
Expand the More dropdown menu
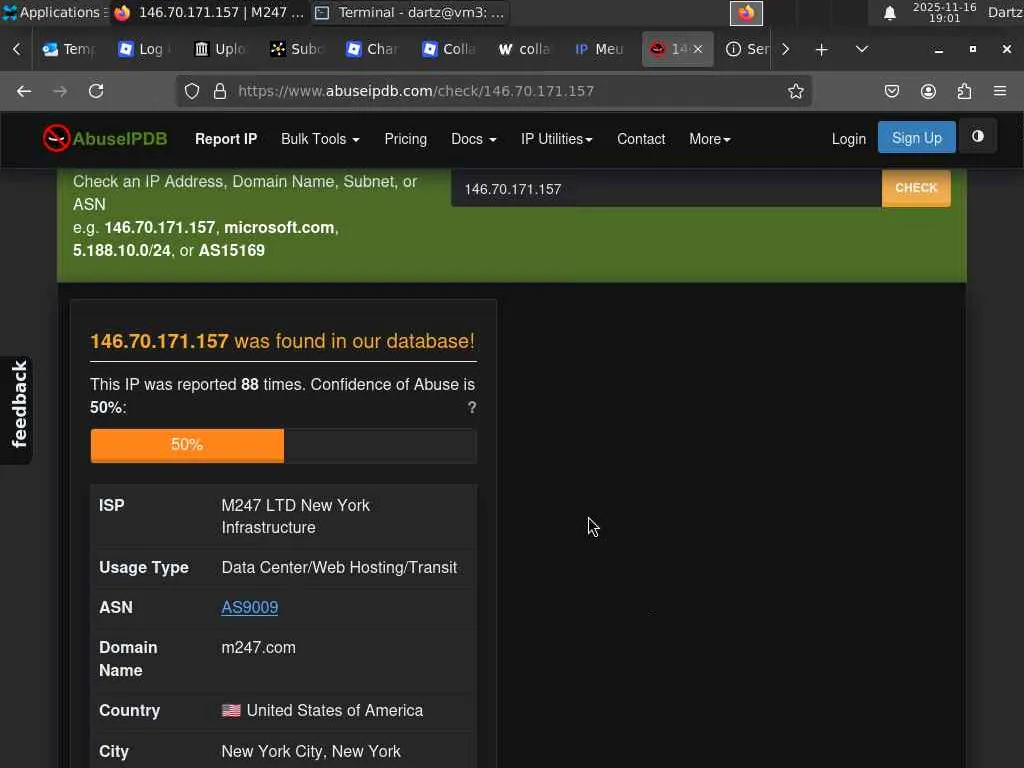[709, 139]
